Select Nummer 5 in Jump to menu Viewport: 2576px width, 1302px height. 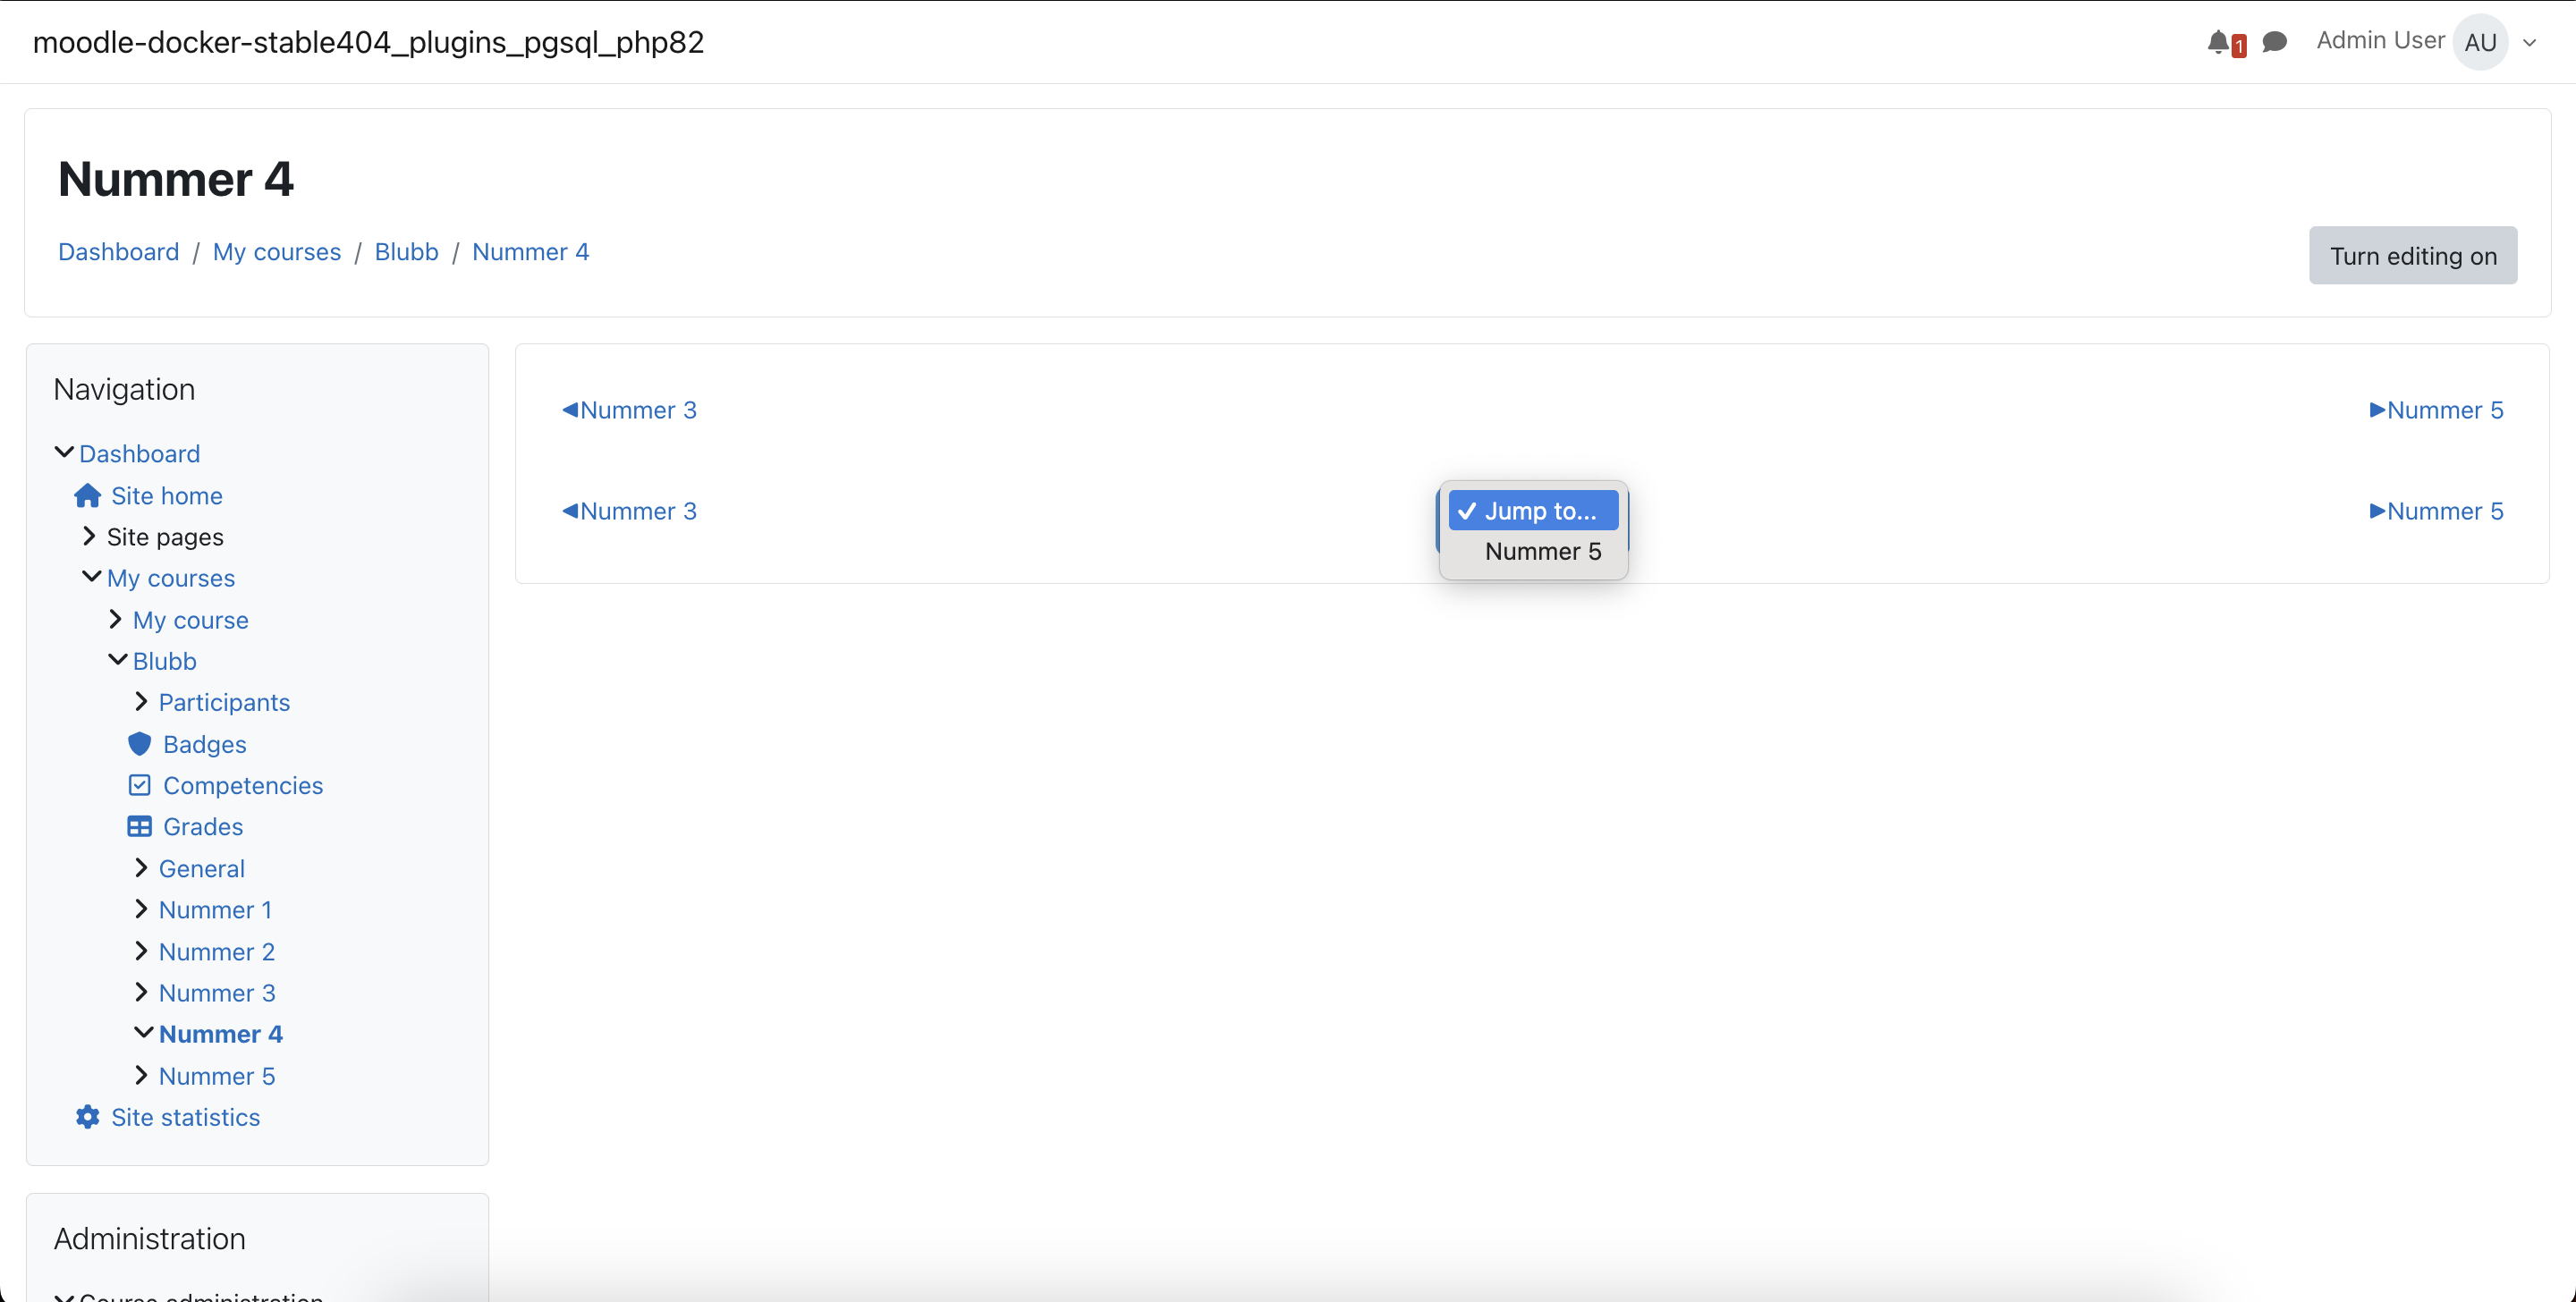click(1533, 551)
